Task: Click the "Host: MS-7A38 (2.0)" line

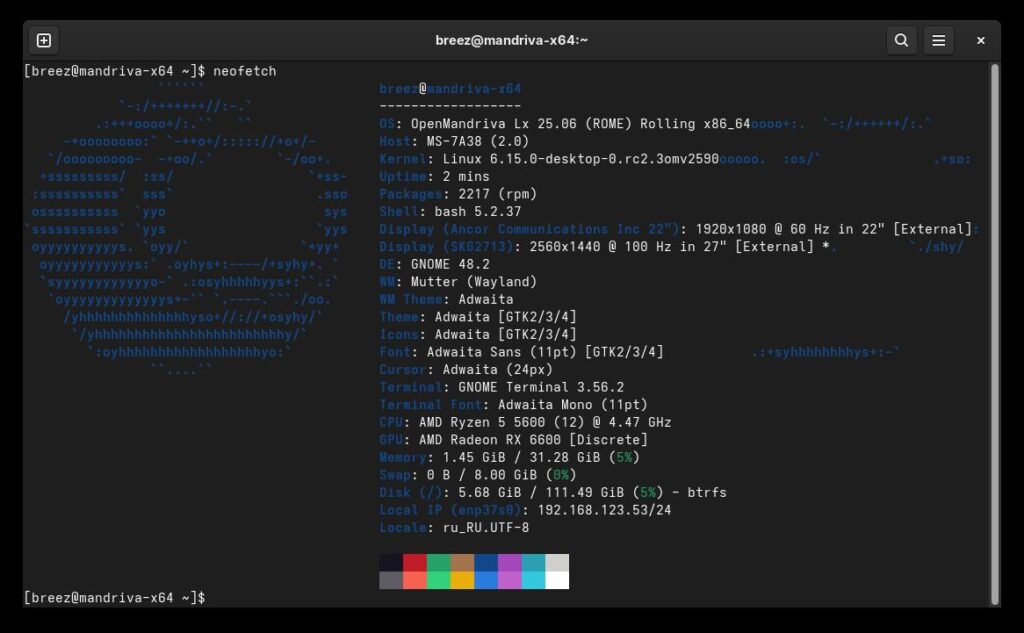Action: [x=454, y=141]
